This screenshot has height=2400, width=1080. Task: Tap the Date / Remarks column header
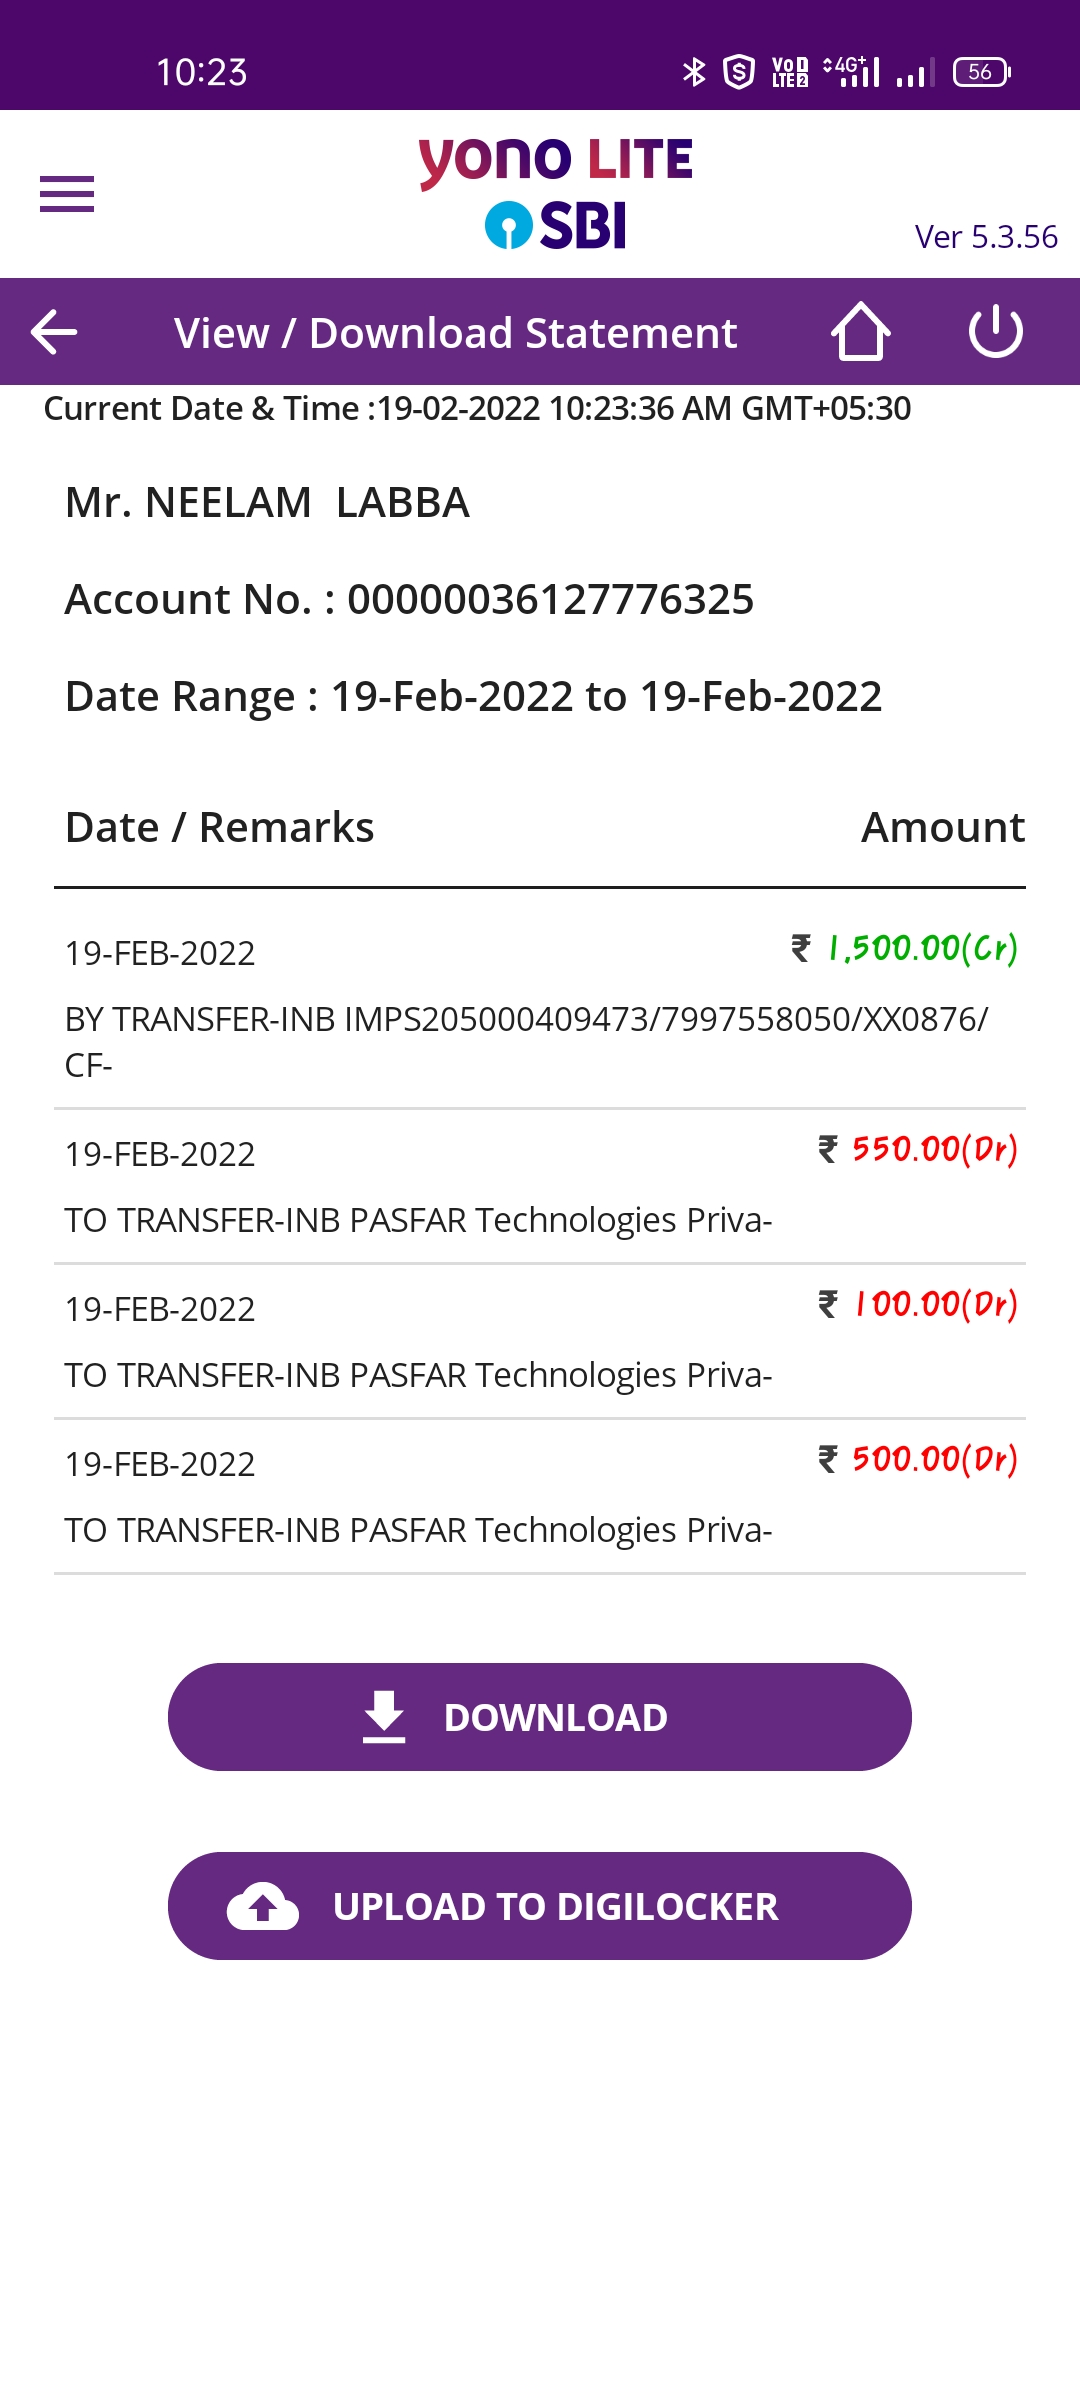[219, 828]
